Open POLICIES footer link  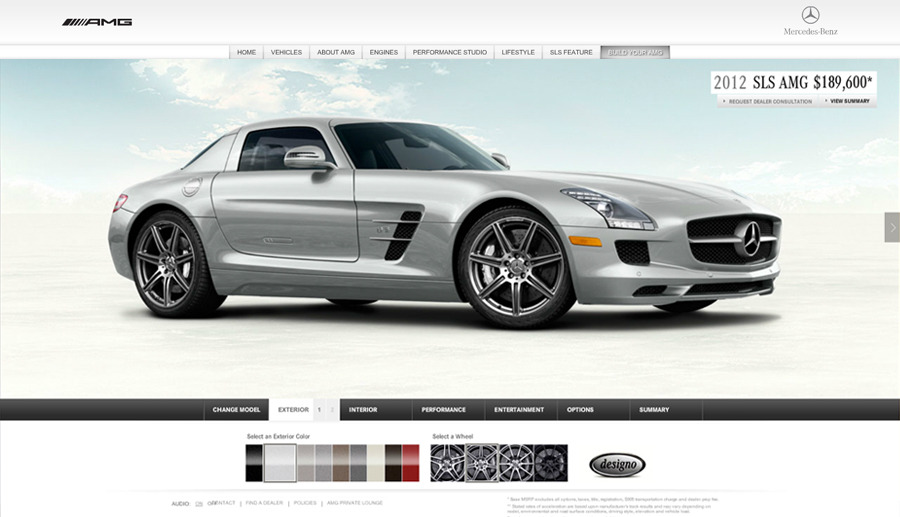[x=305, y=503]
